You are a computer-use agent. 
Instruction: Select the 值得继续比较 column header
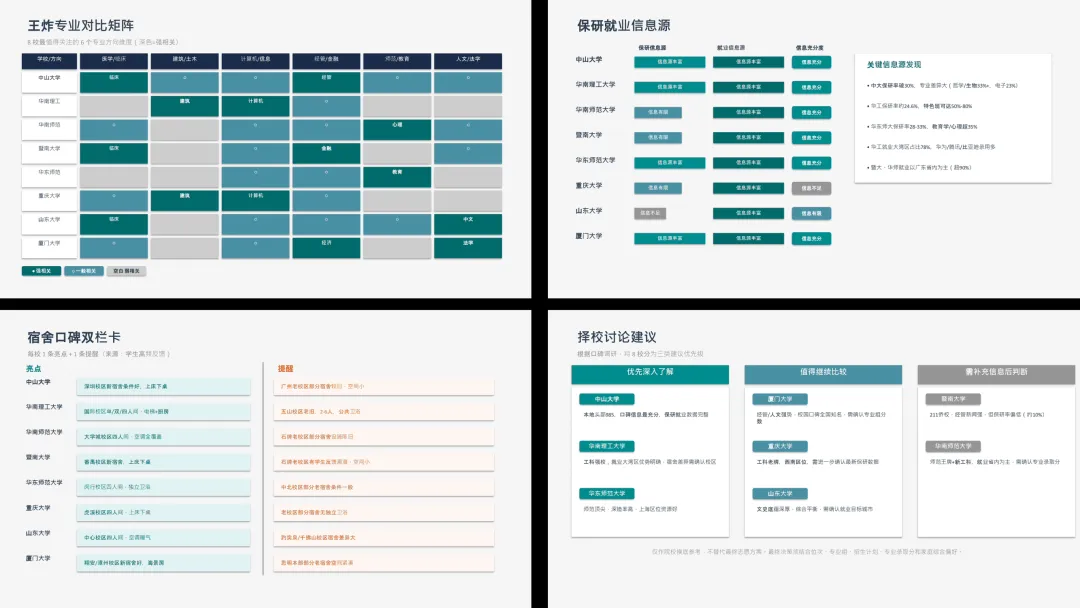[x=823, y=374]
